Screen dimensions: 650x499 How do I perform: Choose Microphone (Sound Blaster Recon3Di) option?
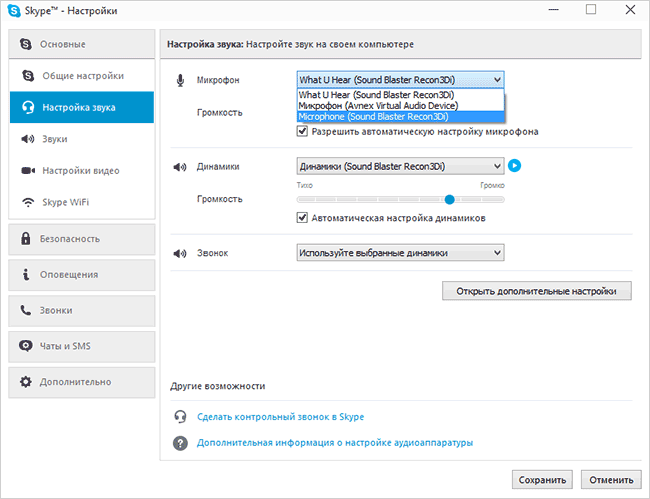[x=400, y=117]
